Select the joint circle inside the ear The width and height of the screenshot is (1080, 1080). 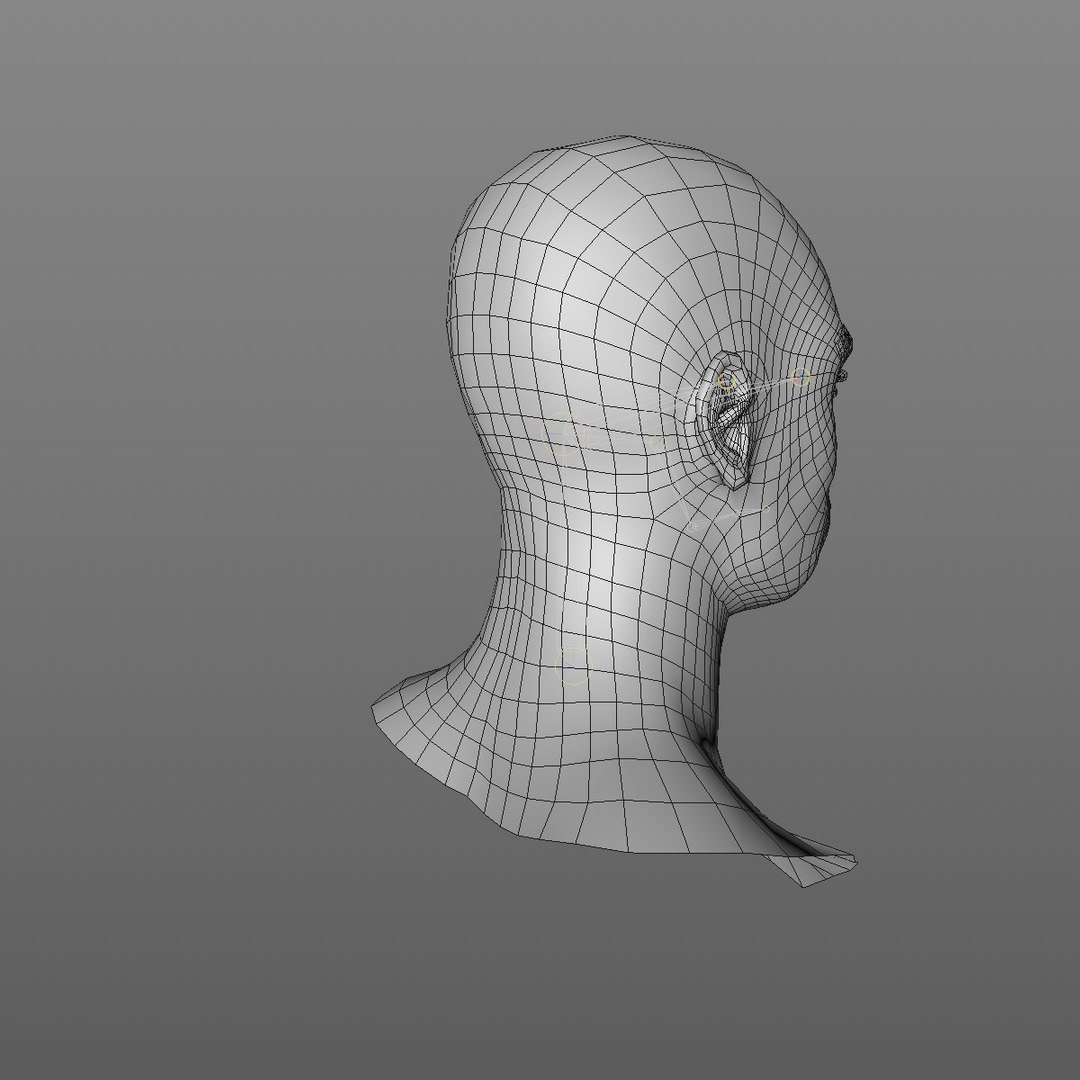[x=726, y=380]
